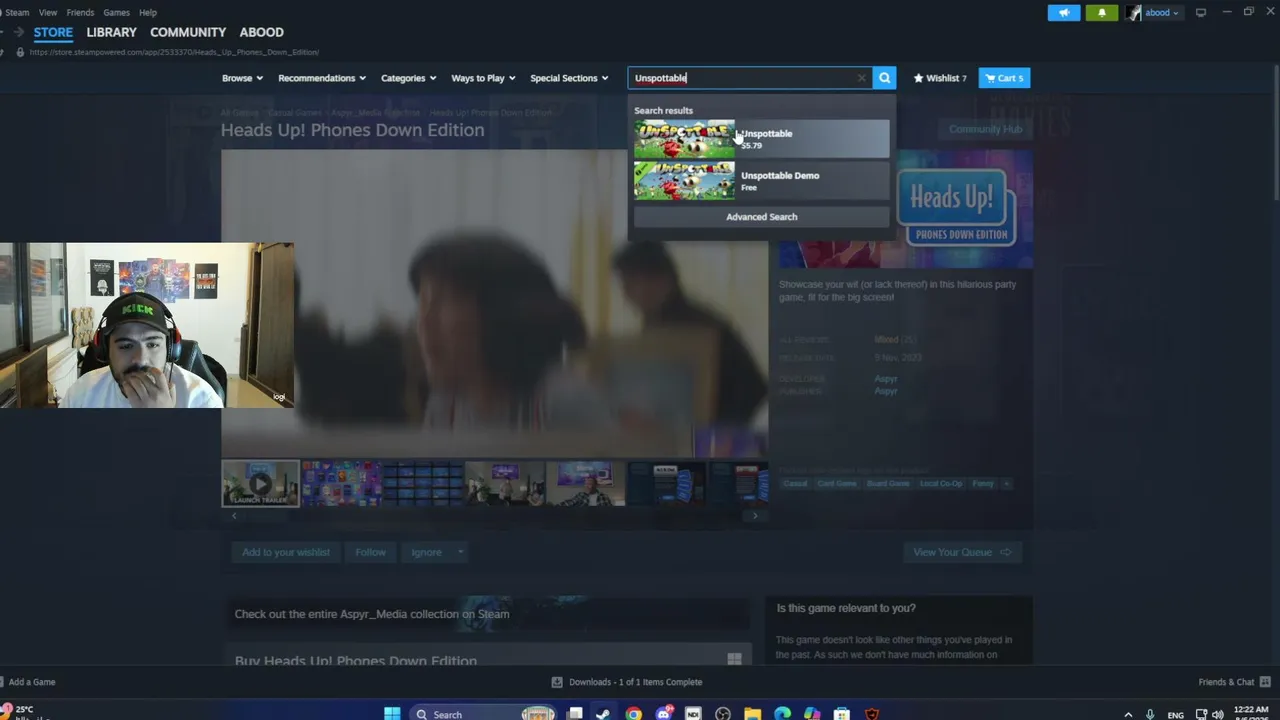Open the blue announcements megaphone button
The image size is (1280, 720).
[1064, 13]
